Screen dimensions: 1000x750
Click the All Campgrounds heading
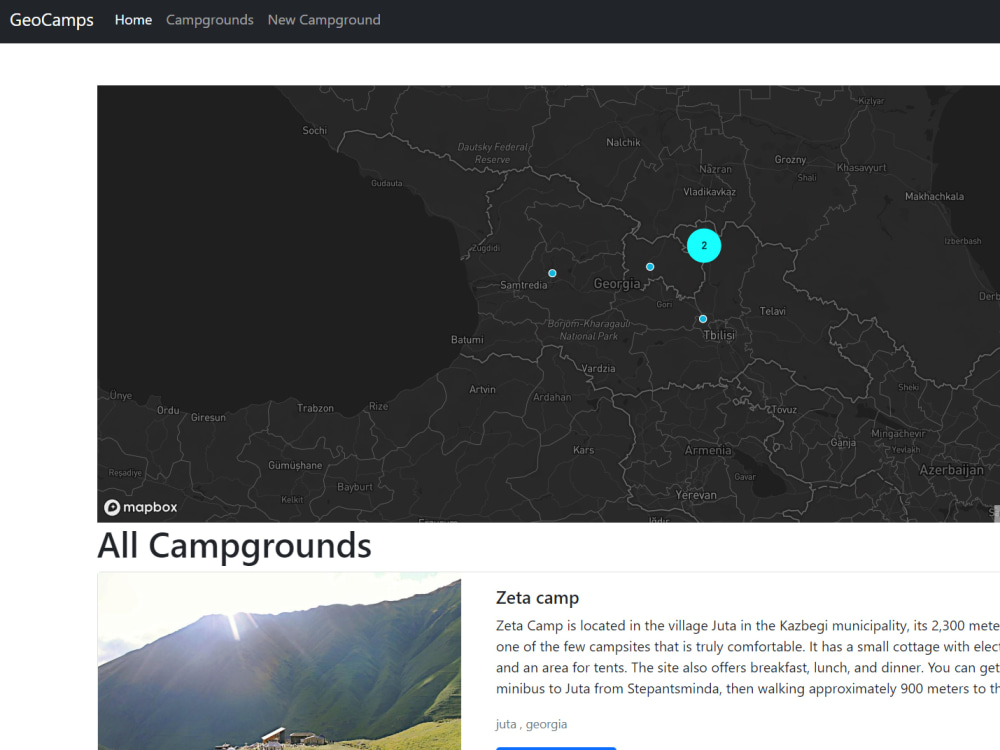(x=234, y=545)
